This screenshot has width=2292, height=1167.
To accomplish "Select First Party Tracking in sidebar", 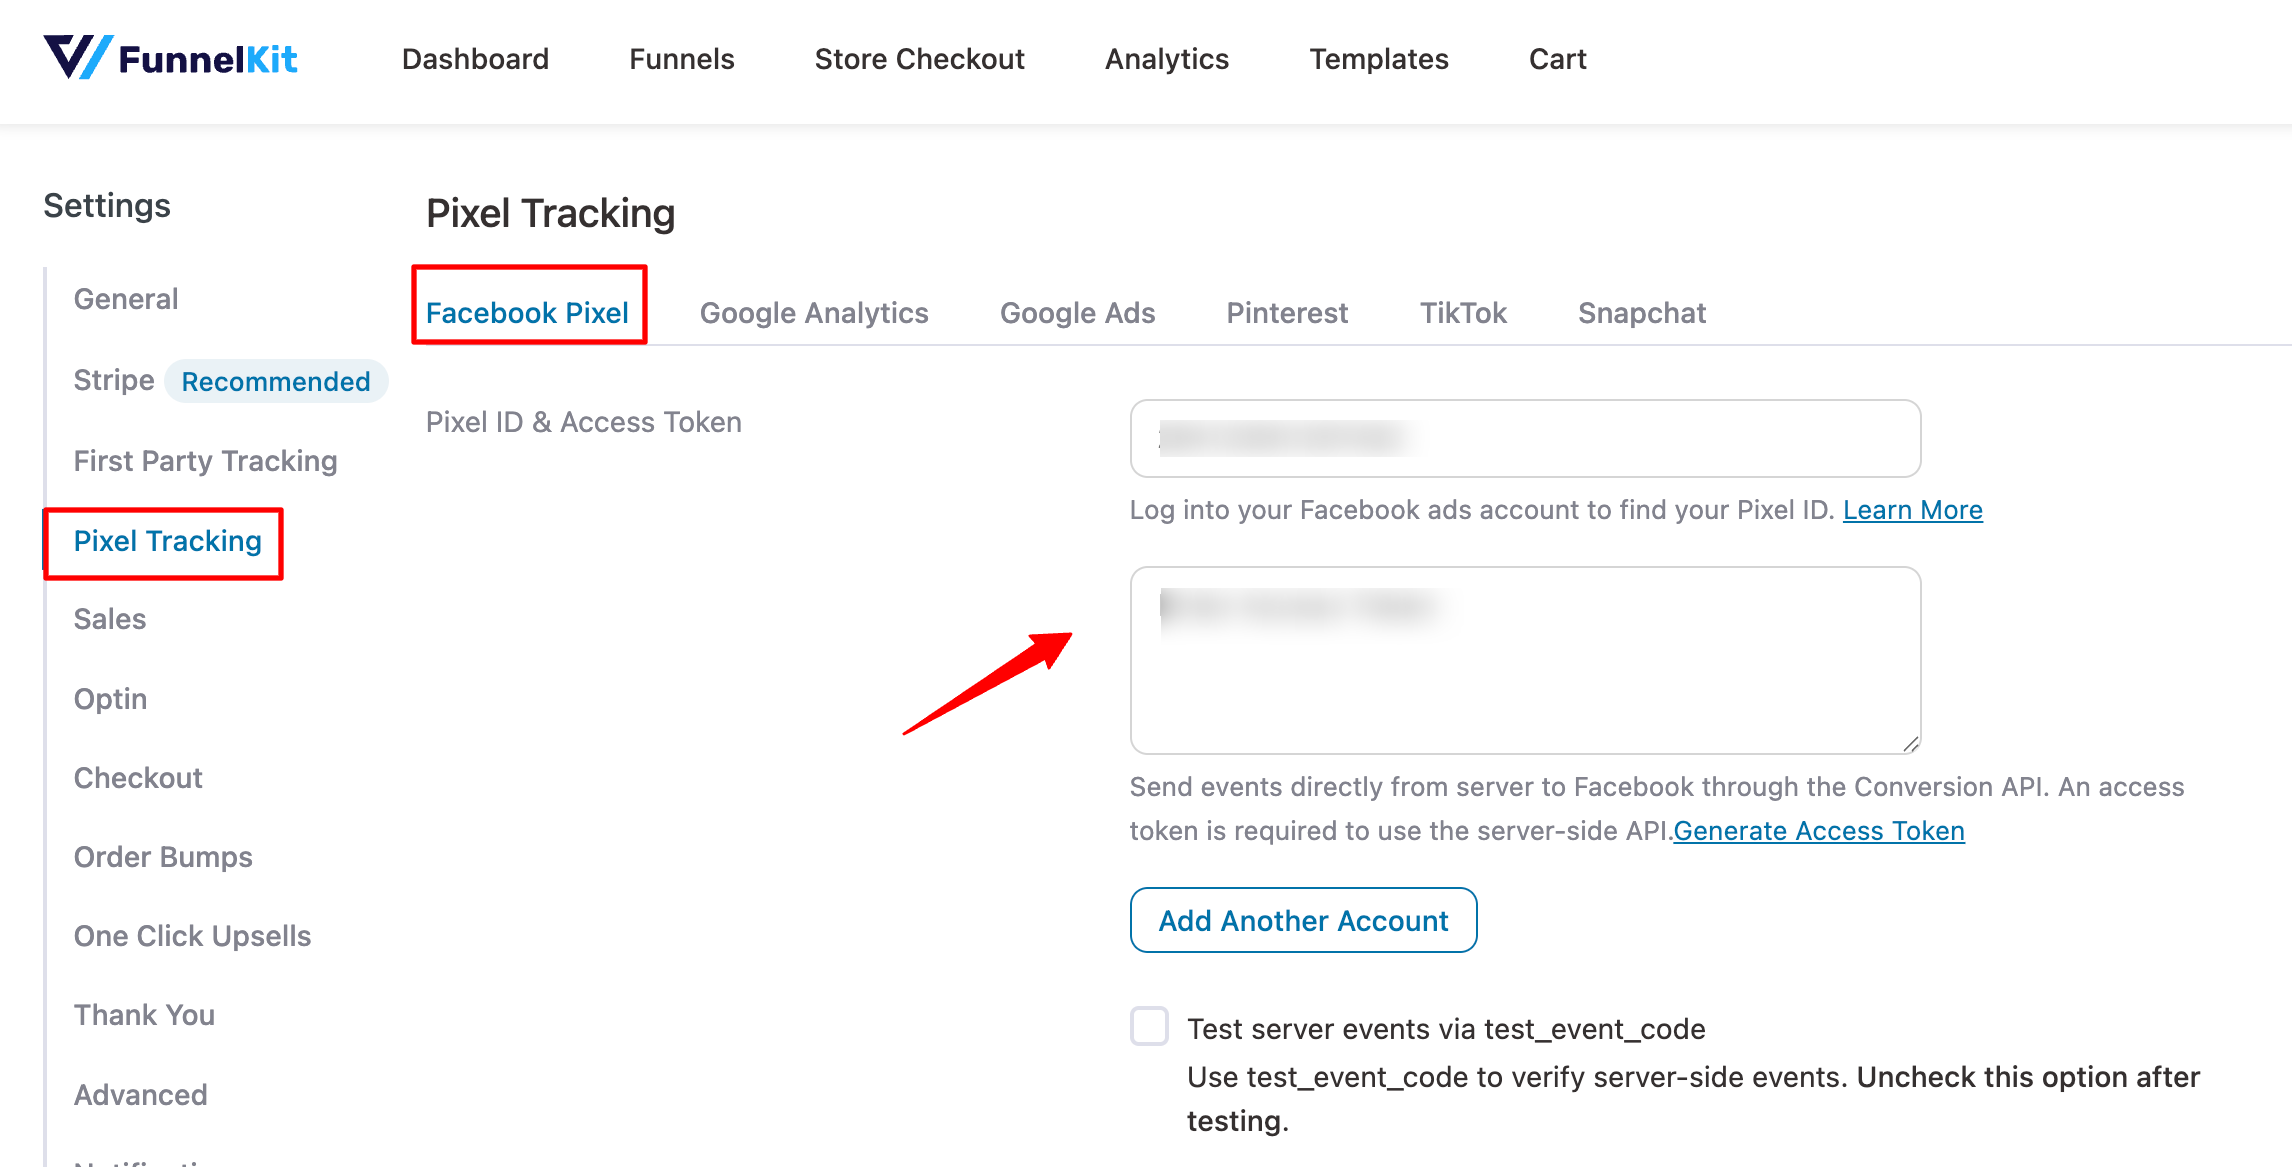I will coord(206,461).
